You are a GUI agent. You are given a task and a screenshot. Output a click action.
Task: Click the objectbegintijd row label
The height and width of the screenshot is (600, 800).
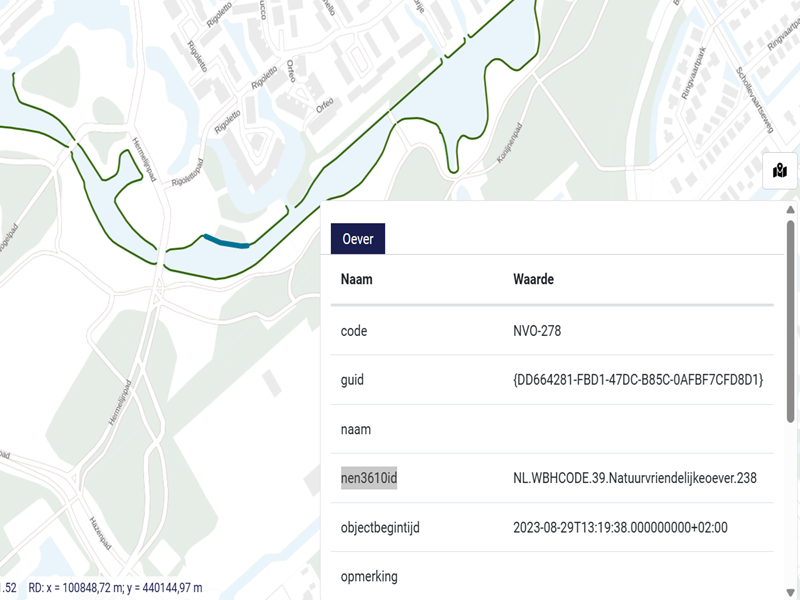coord(380,527)
